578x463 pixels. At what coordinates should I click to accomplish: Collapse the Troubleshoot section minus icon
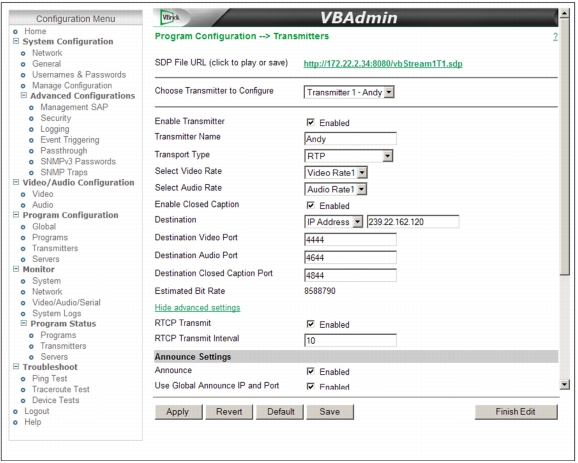[16, 366]
